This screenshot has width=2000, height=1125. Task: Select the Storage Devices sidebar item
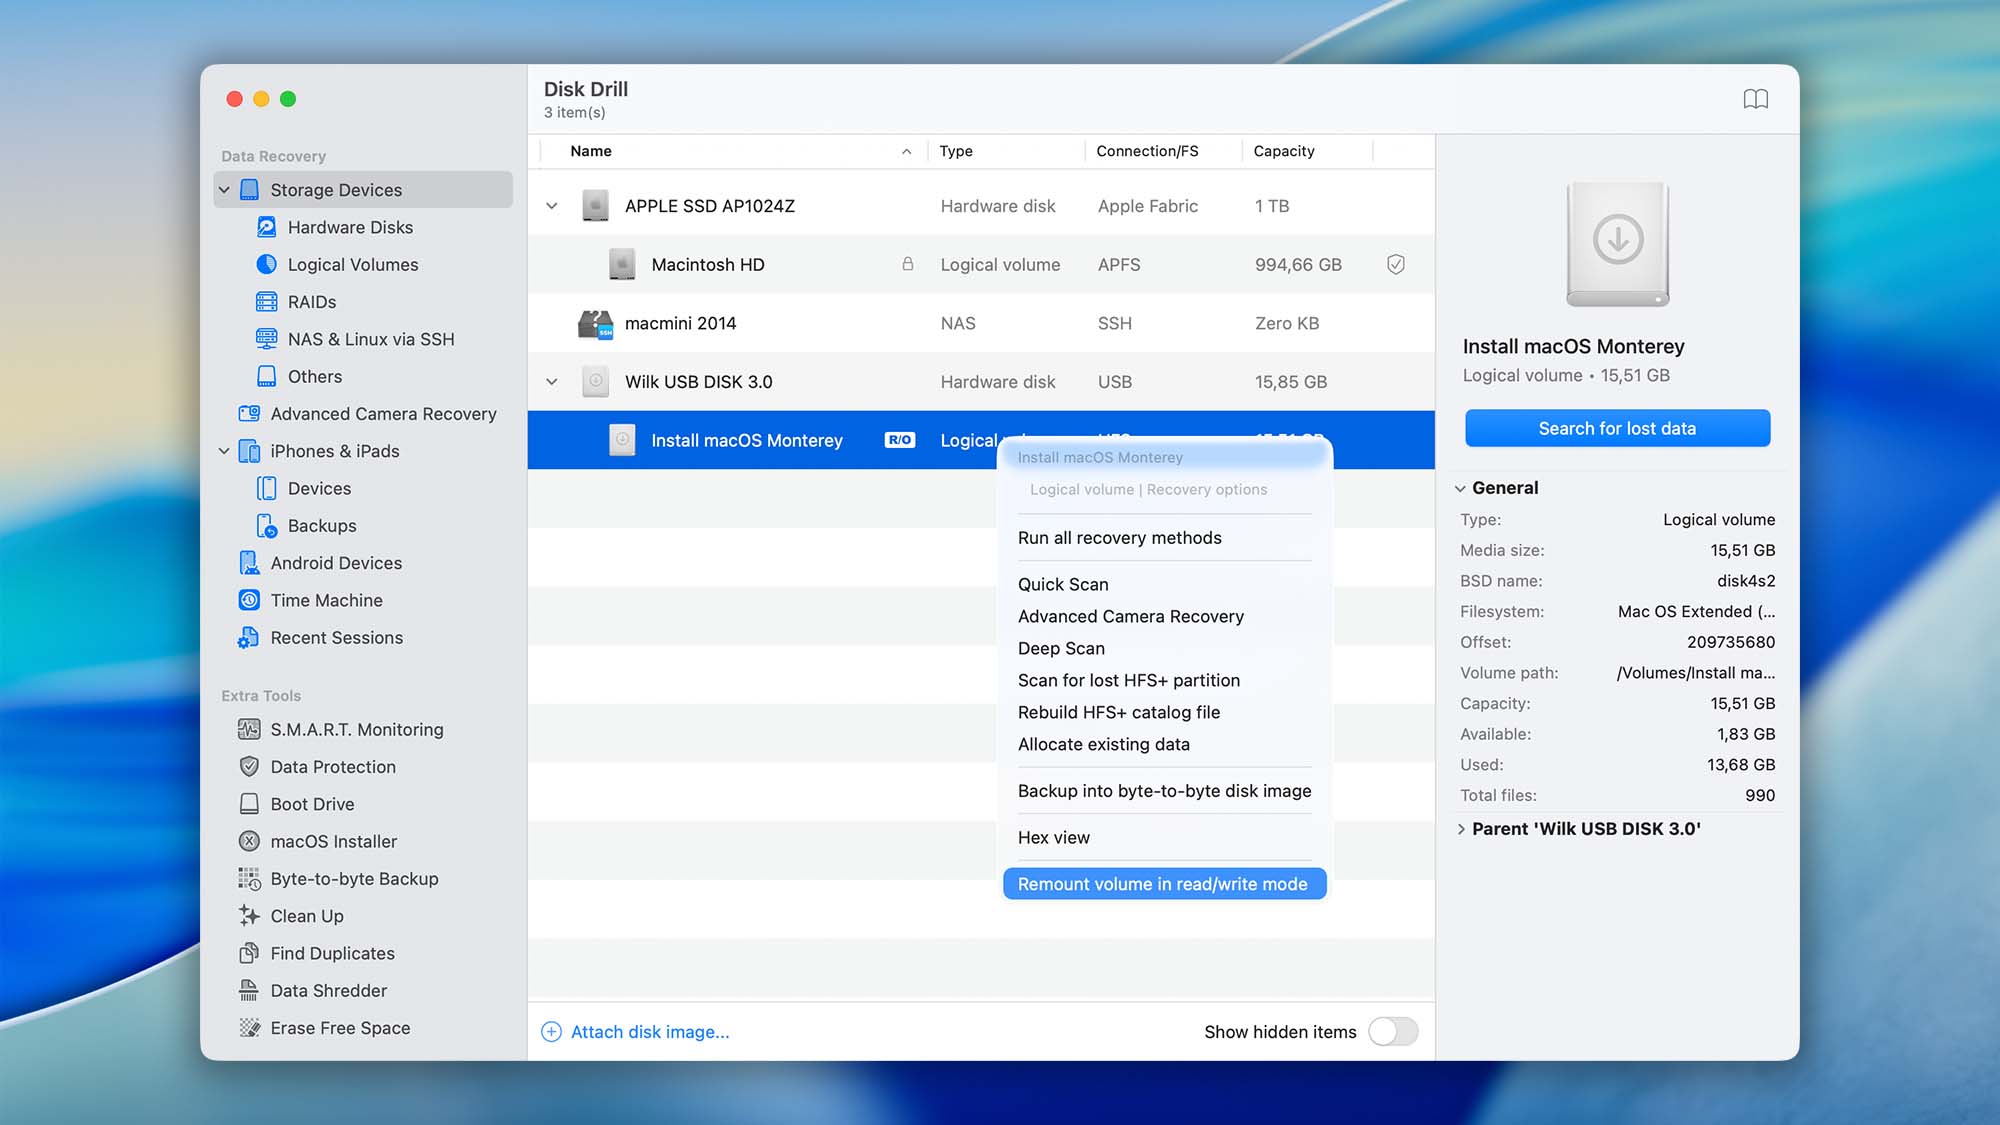pyautogui.click(x=363, y=190)
